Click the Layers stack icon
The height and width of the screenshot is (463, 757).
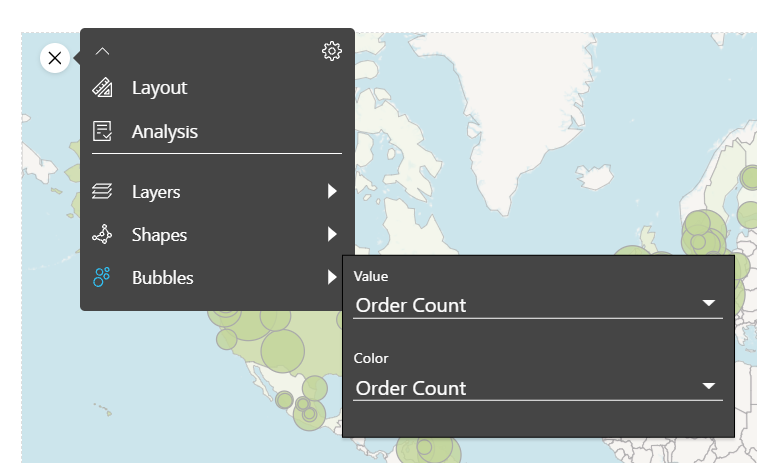pos(102,191)
